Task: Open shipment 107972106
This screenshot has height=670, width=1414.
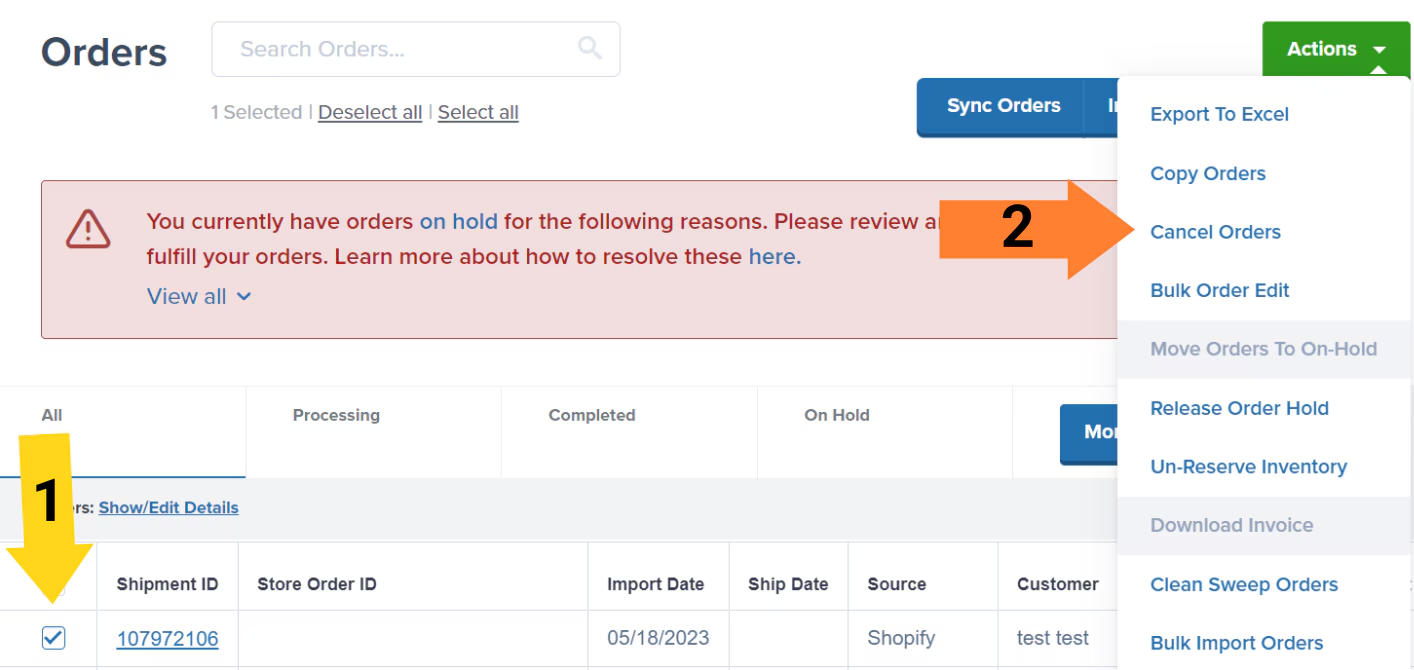Action: [167, 638]
